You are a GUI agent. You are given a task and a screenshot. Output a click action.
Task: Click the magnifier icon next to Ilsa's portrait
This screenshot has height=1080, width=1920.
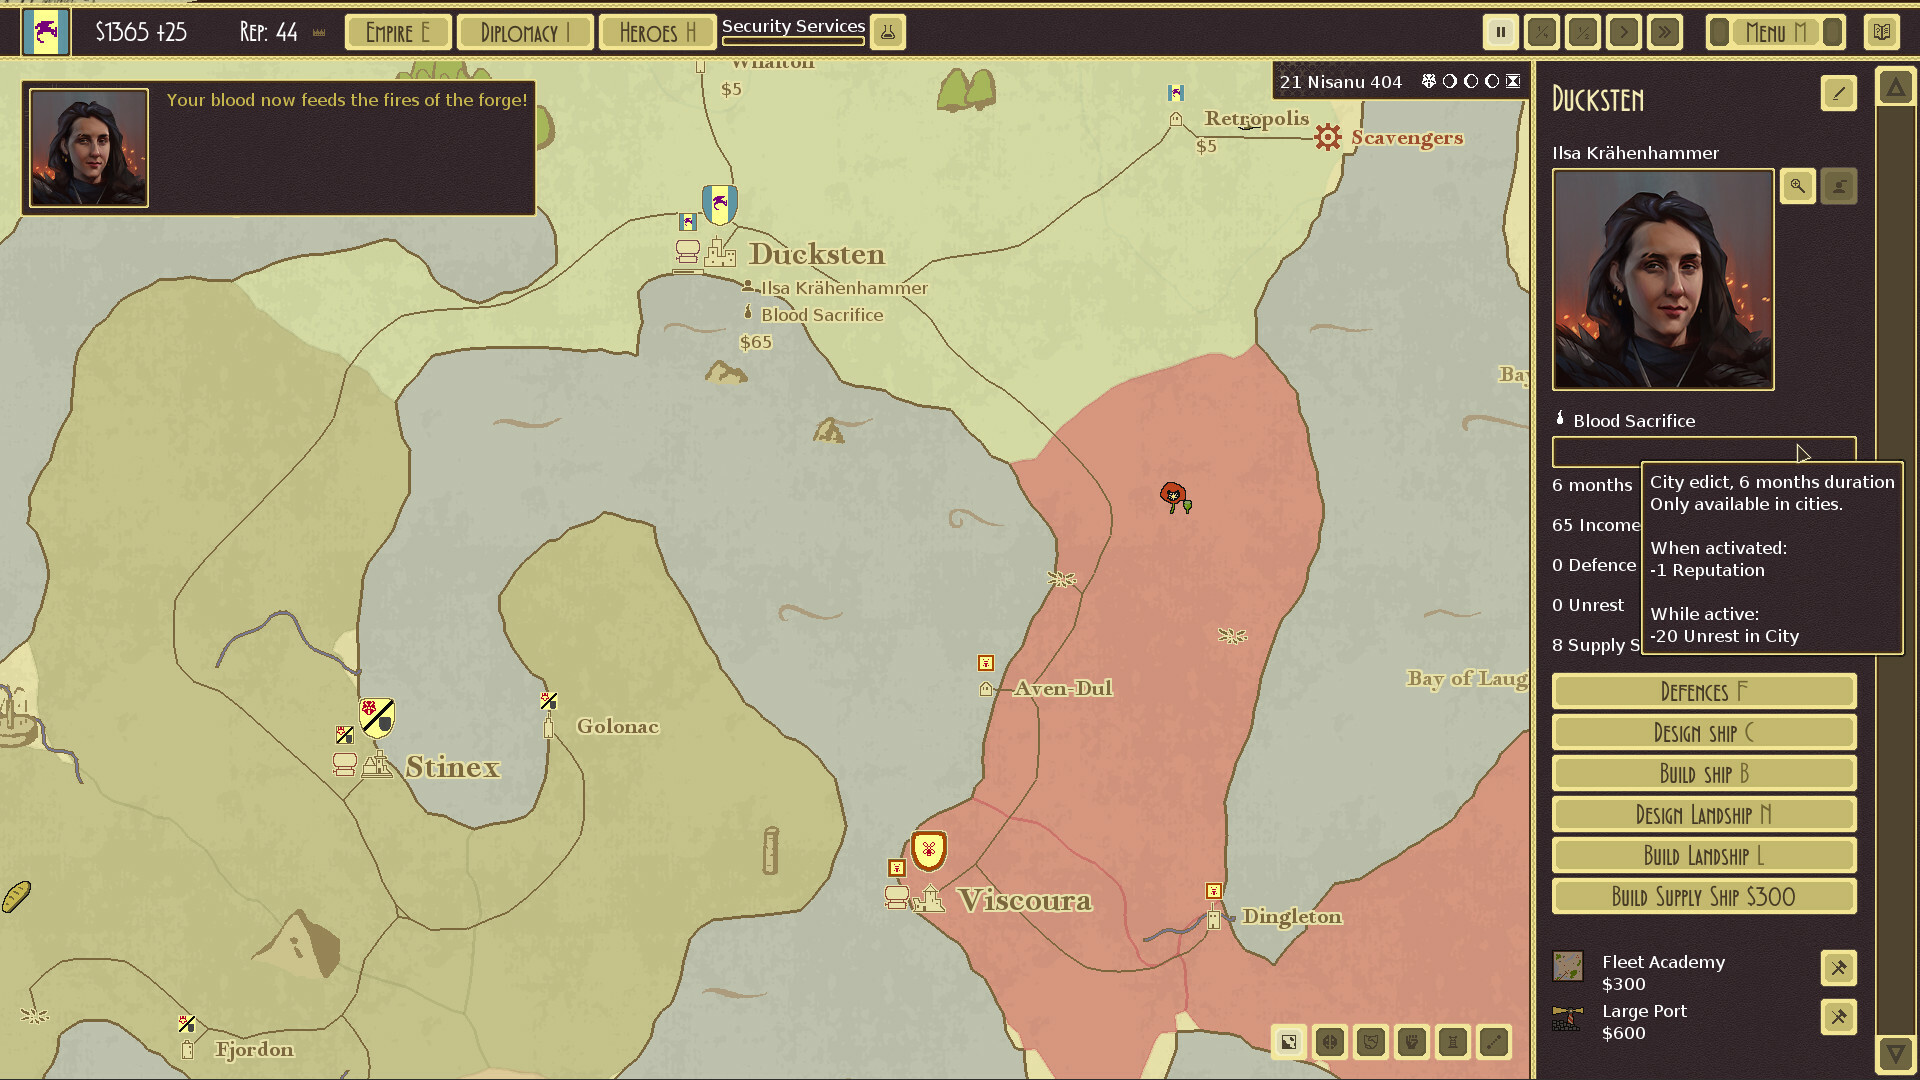pos(1797,186)
